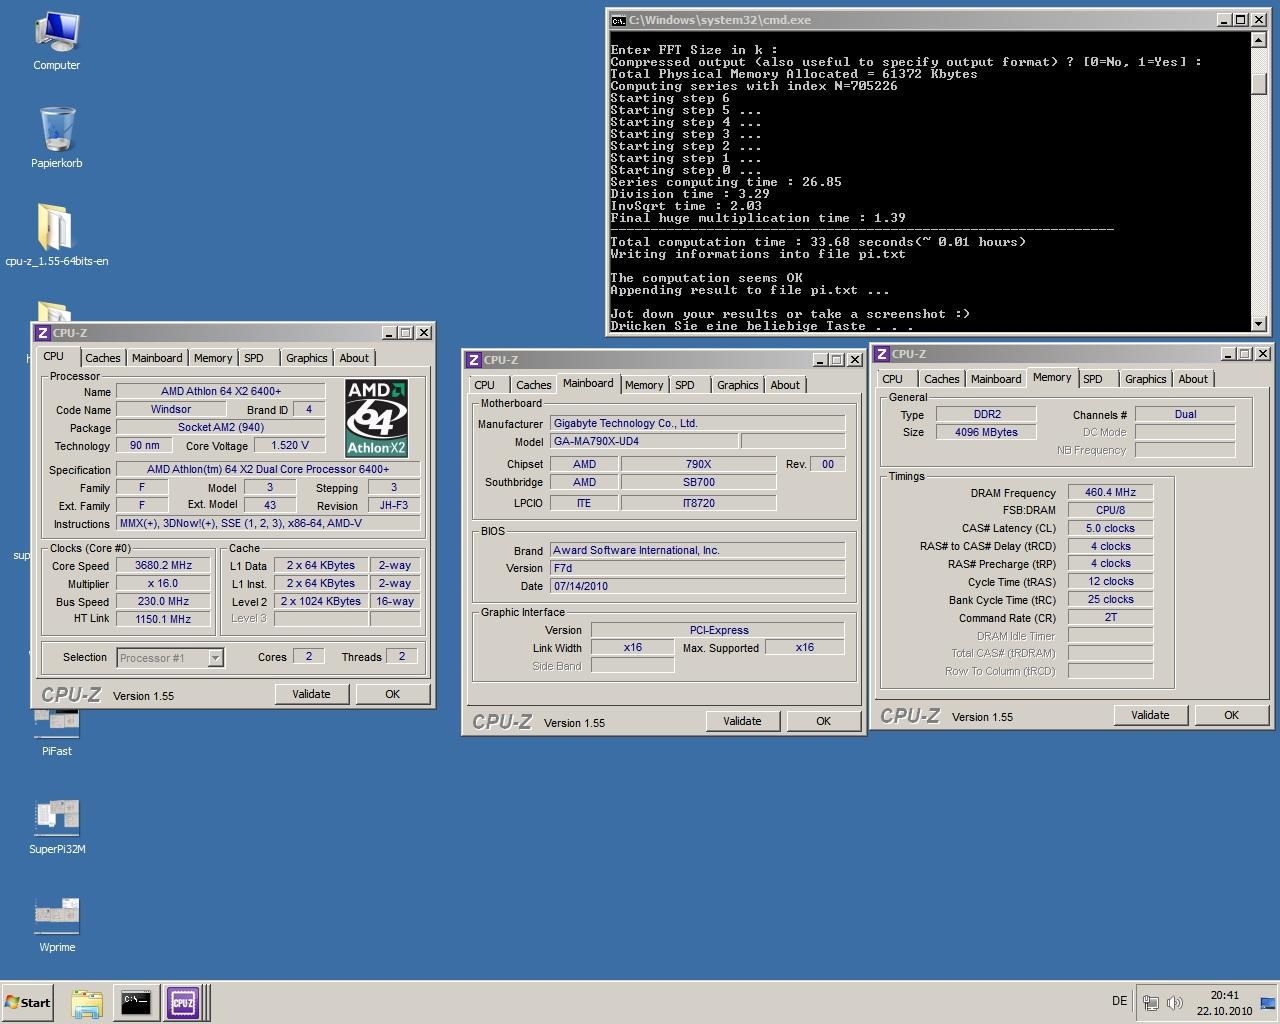The height and width of the screenshot is (1024, 1280).
Task: Click the CAS# Latency 5.0 clocks value
Action: tap(1110, 529)
